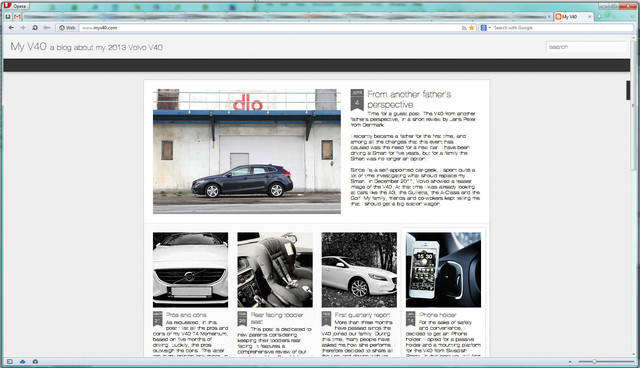Open the Volvo front grille thumbnail
Viewport: 640px width, 368px height.
coord(190,270)
